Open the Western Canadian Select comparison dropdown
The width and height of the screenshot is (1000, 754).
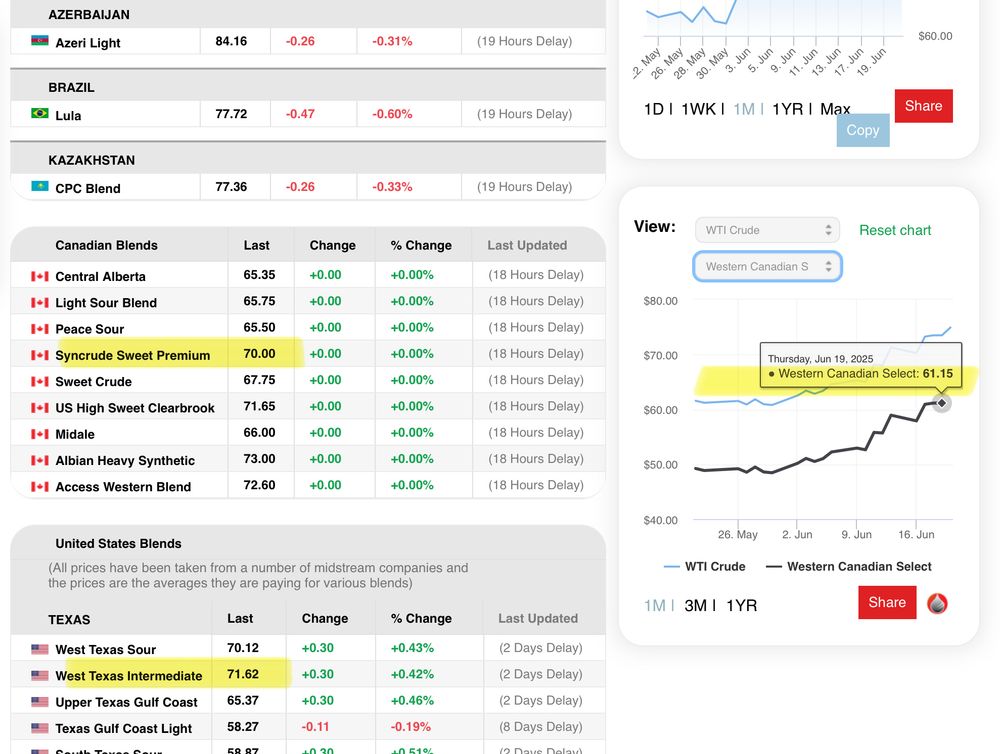pos(767,267)
